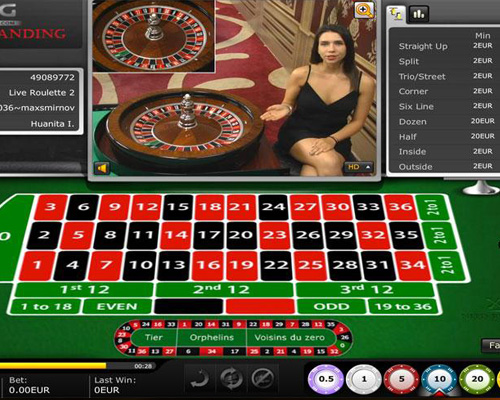Viewport: 500px width, 400px height.
Task: Bet on the red color field
Action: tap(260, 306)
